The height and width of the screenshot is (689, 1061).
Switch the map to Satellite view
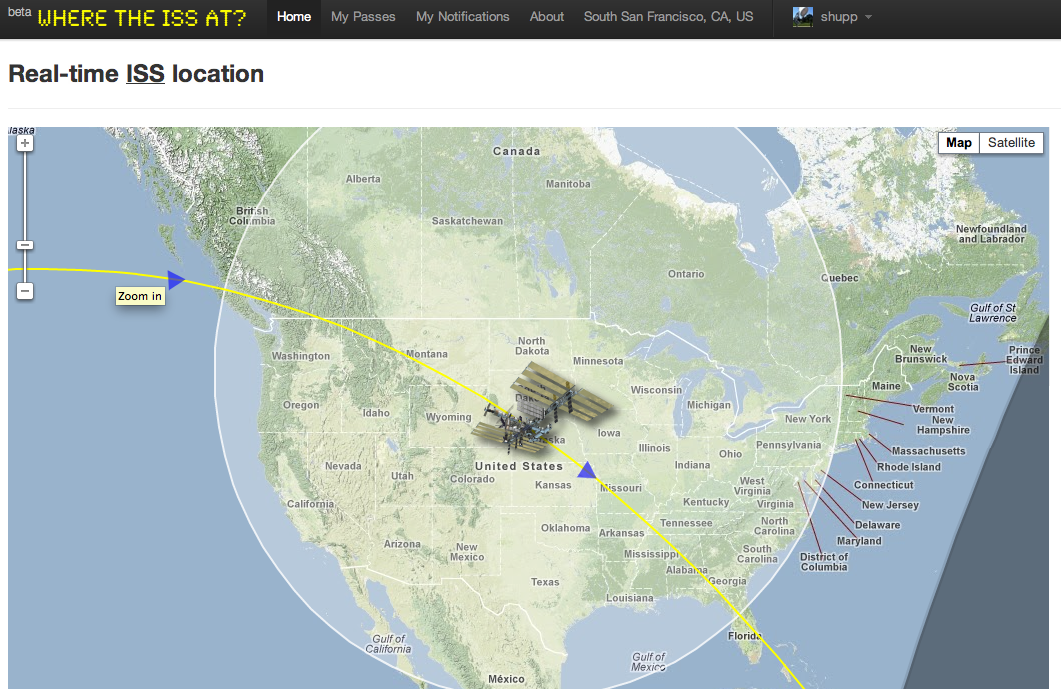pyautogui.click(x=1011, y=143)
